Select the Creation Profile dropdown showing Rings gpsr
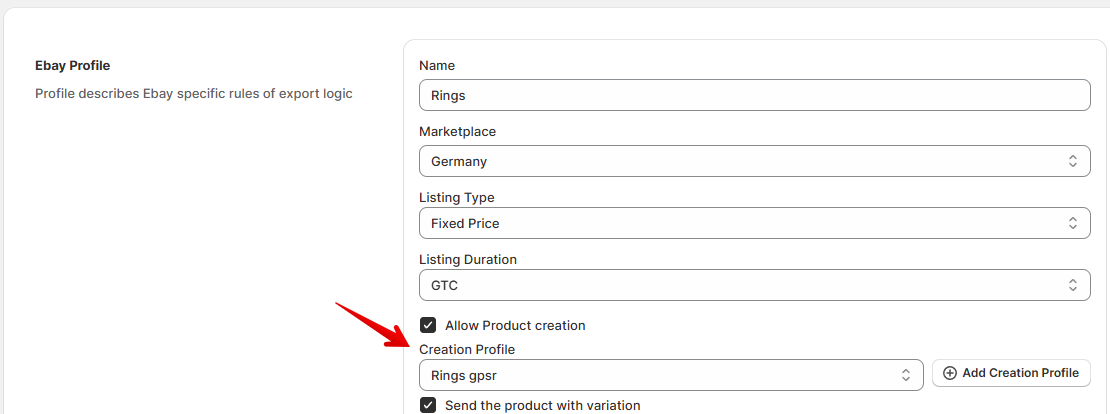The image size is (1110, 414). (660, 375)
